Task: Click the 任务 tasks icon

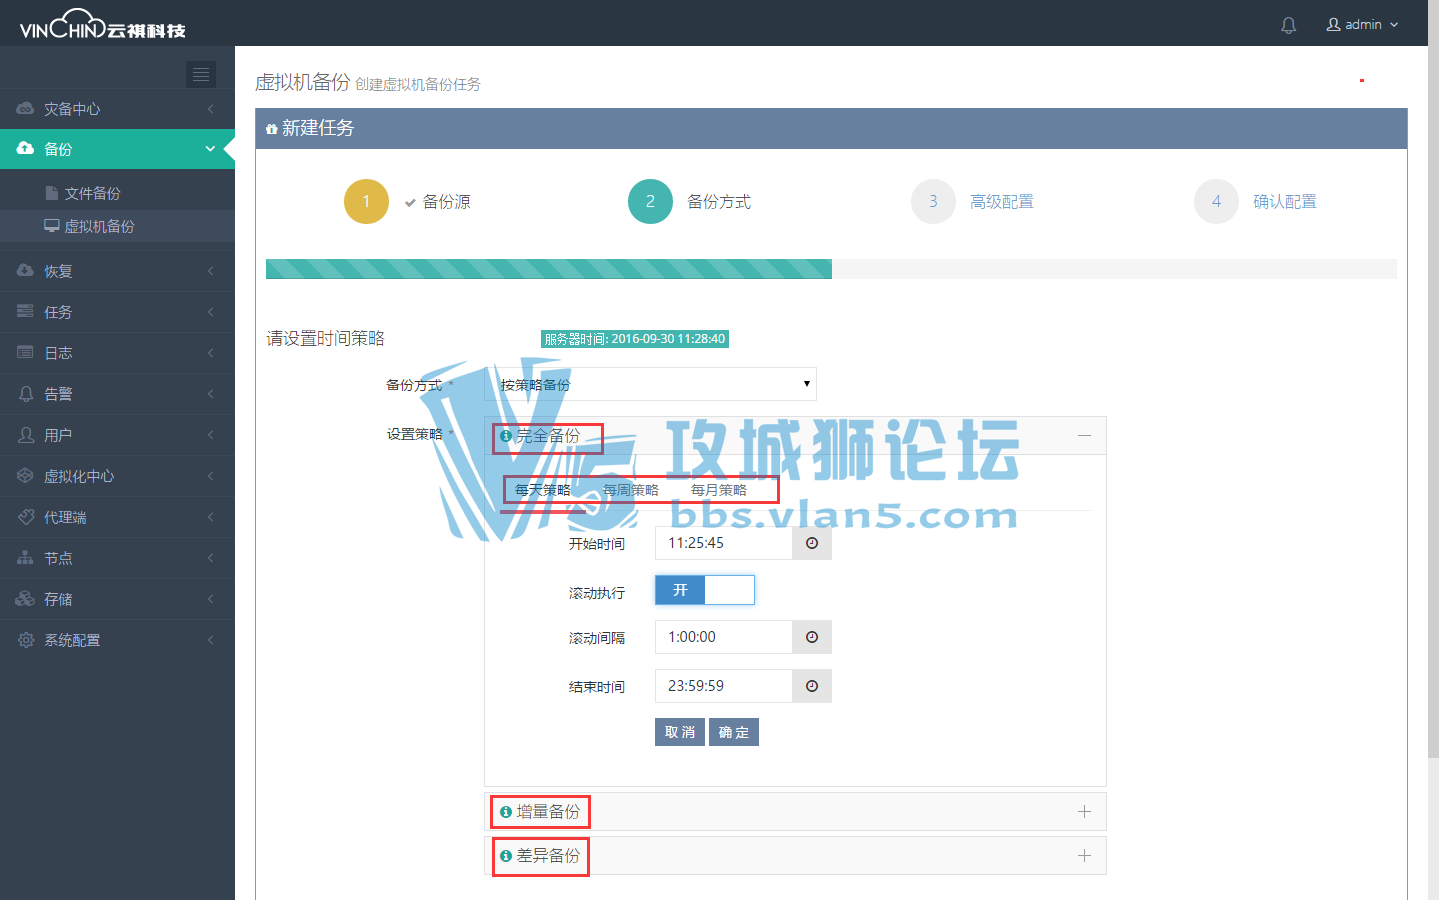Action: pos(25,311)
